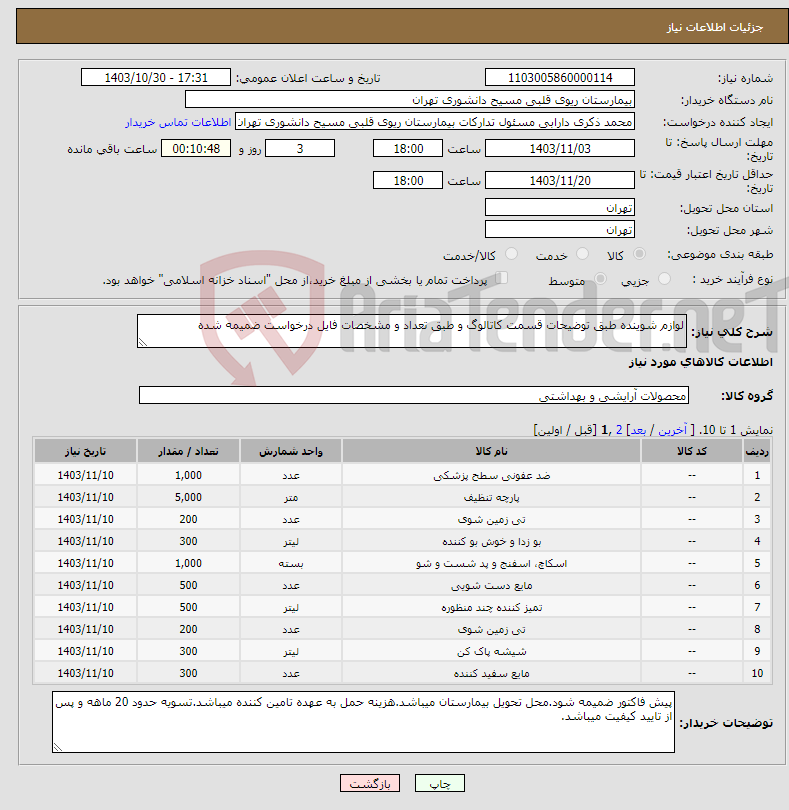
Task: Click the توضیحات خریدار text area
Action: pos(363,722)
